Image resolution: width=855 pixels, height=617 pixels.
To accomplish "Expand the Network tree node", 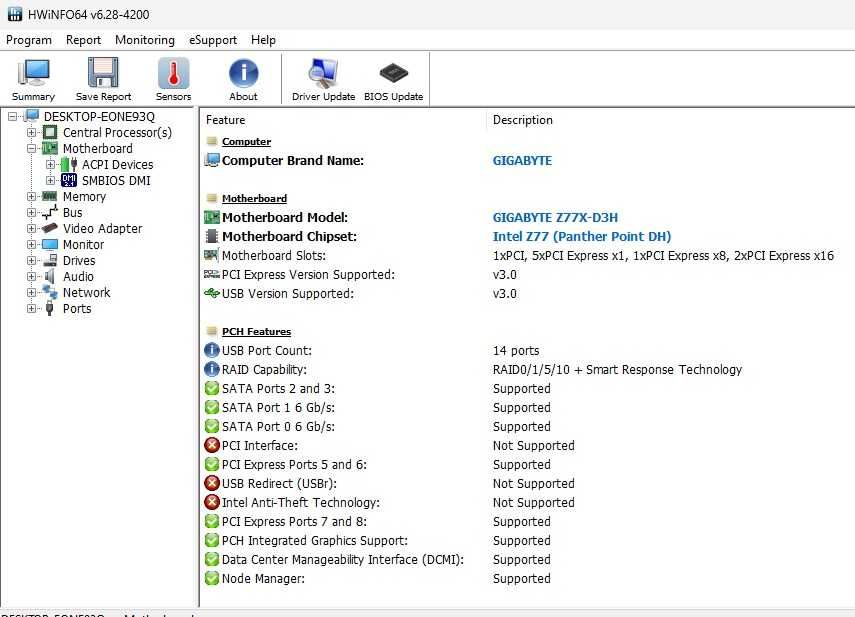I will click(x=31, y=293).
